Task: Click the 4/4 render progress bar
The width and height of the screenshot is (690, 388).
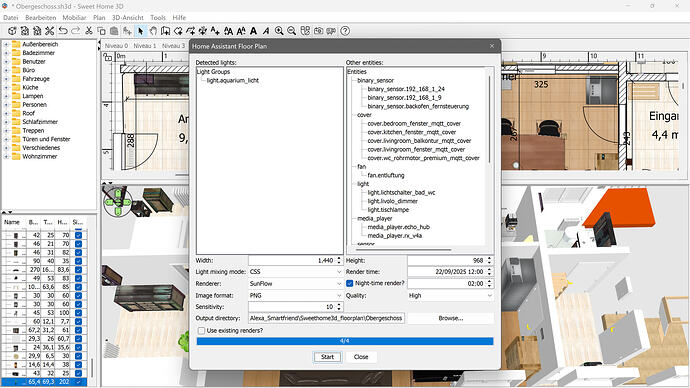Action: point(345,341)
